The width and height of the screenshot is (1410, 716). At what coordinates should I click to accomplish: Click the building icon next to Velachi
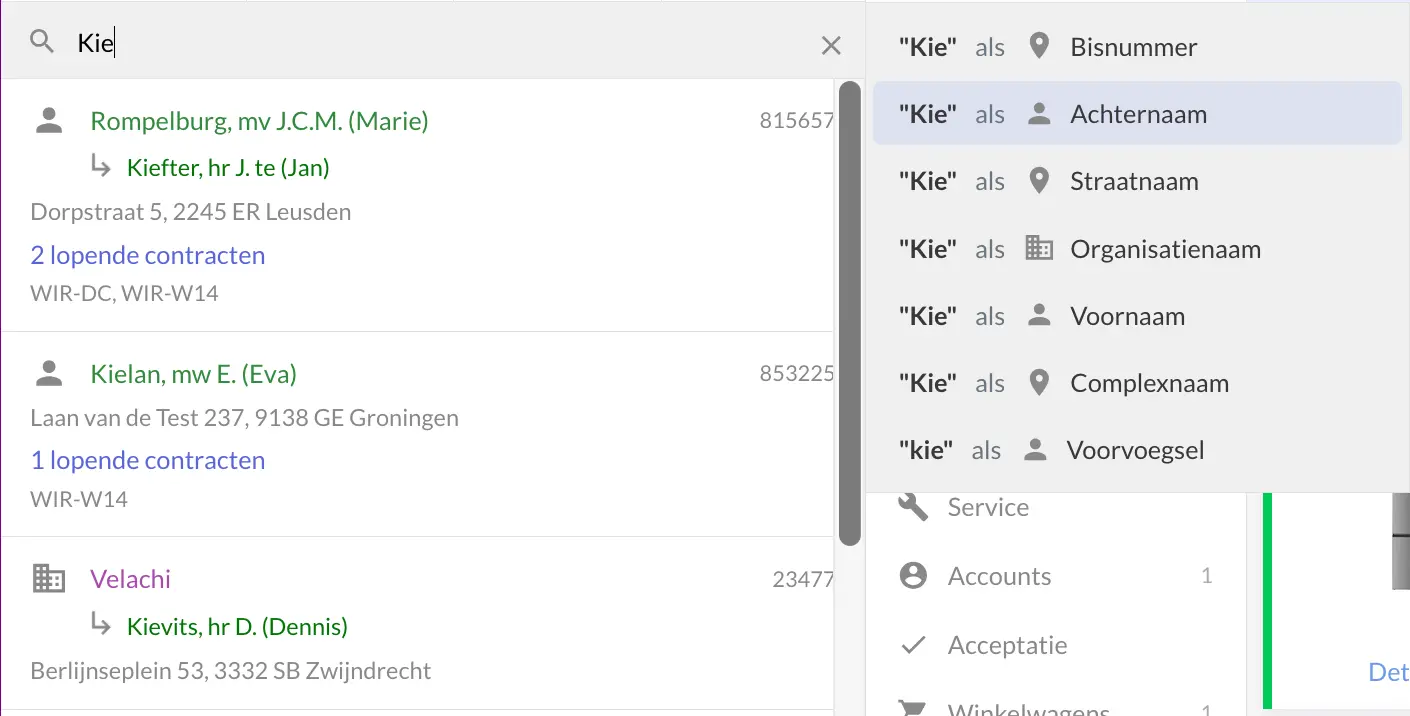pyautogui.click(x=48, y=577)
